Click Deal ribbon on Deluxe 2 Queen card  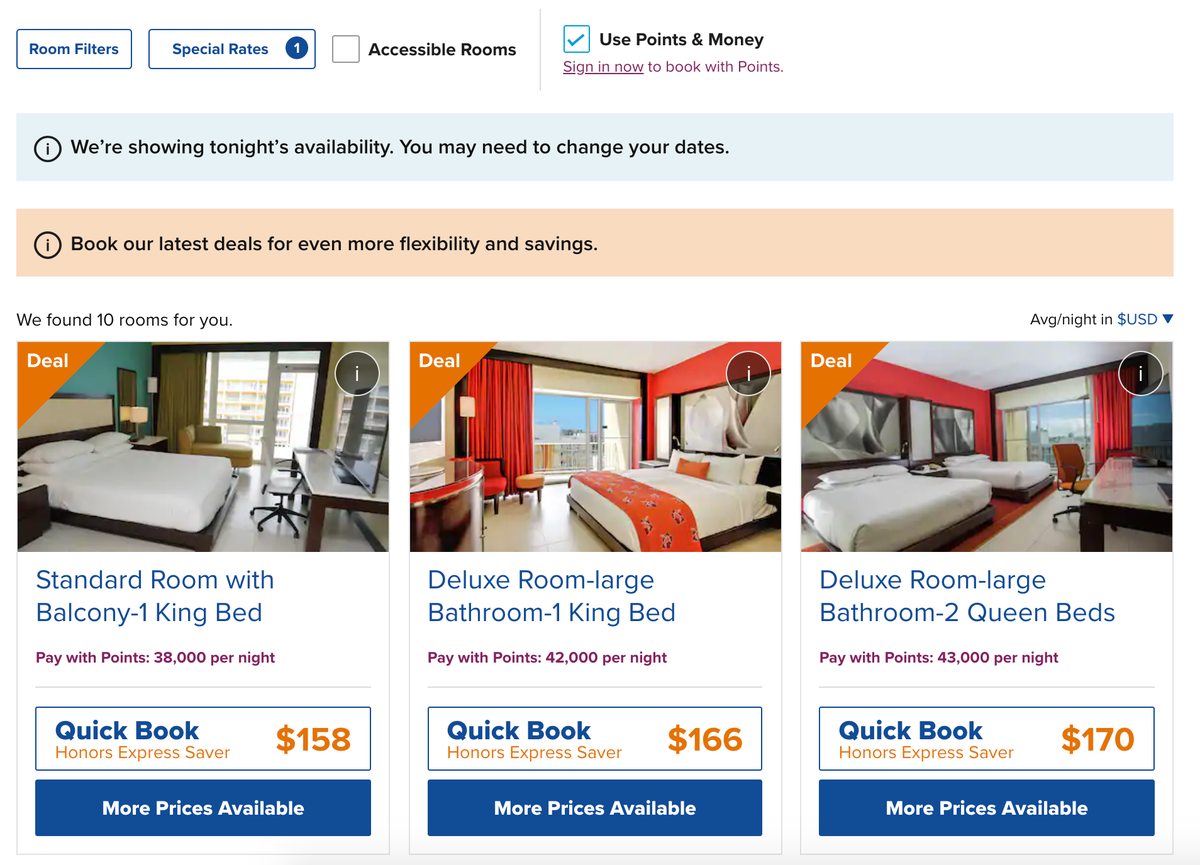831,361
